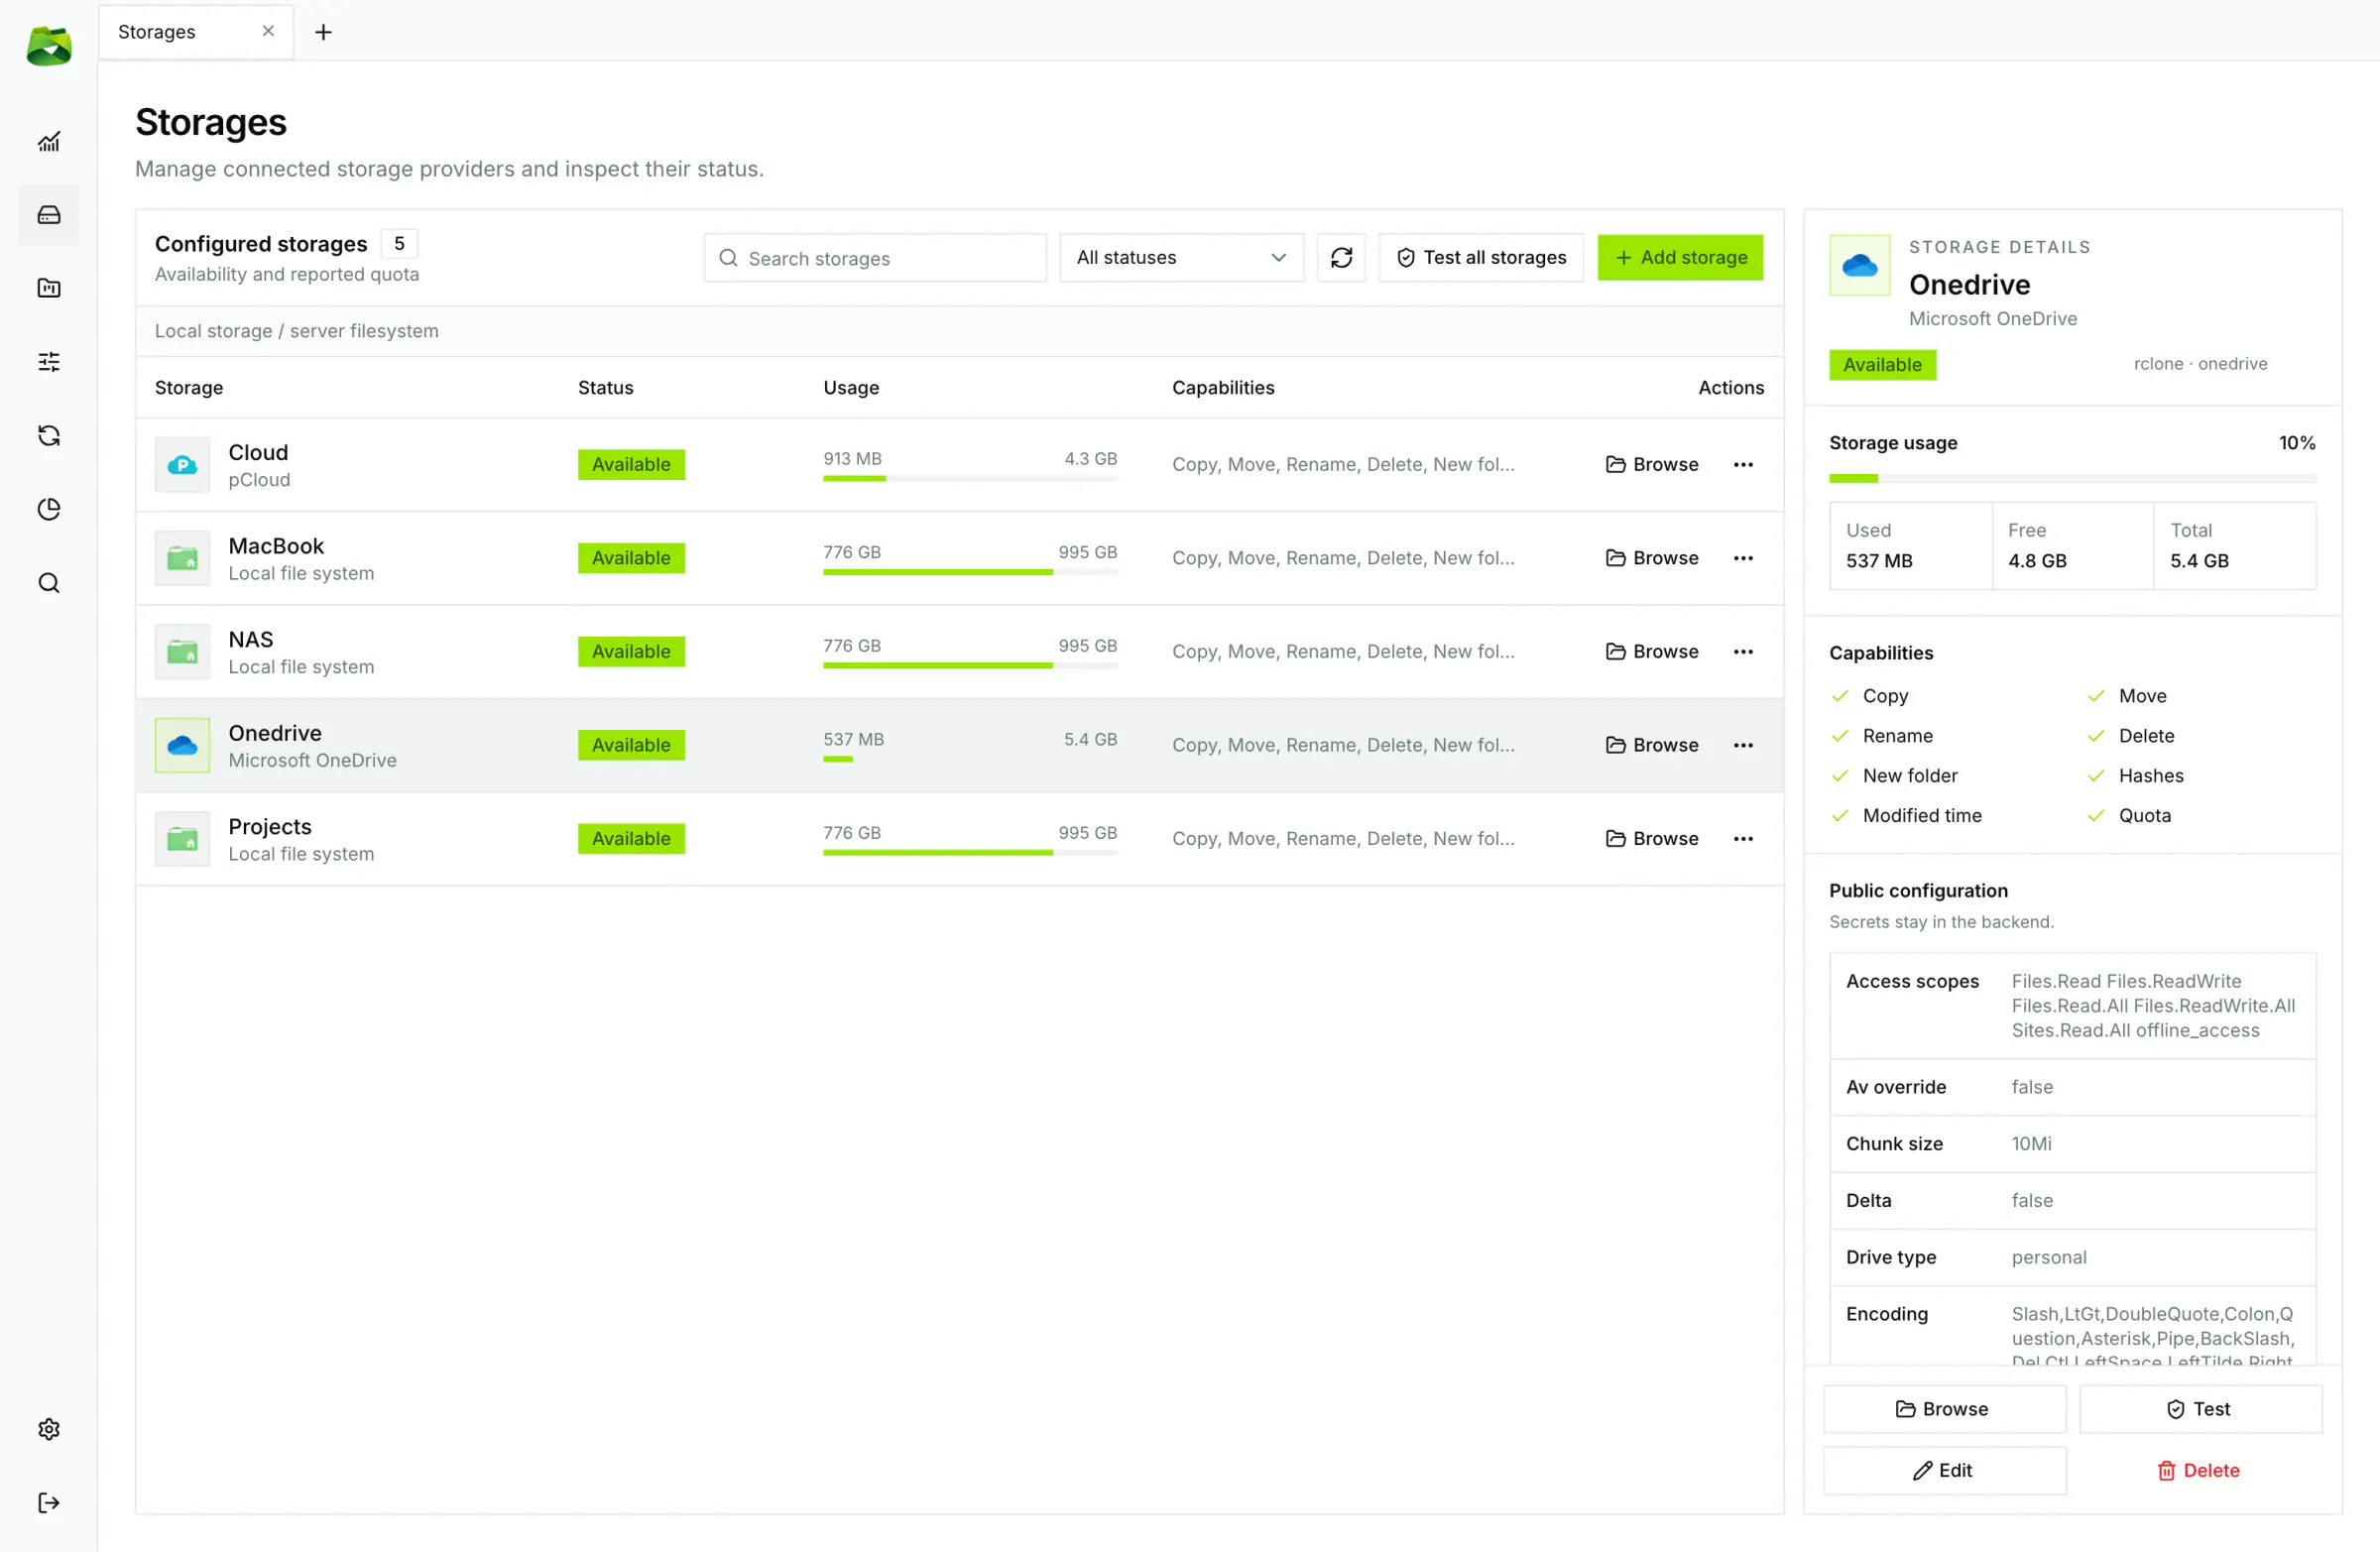Image resolution: width=2380 pixels, height=1552 pixels.
Task: Open a new tab with plus button
Action: click(323, 32)
